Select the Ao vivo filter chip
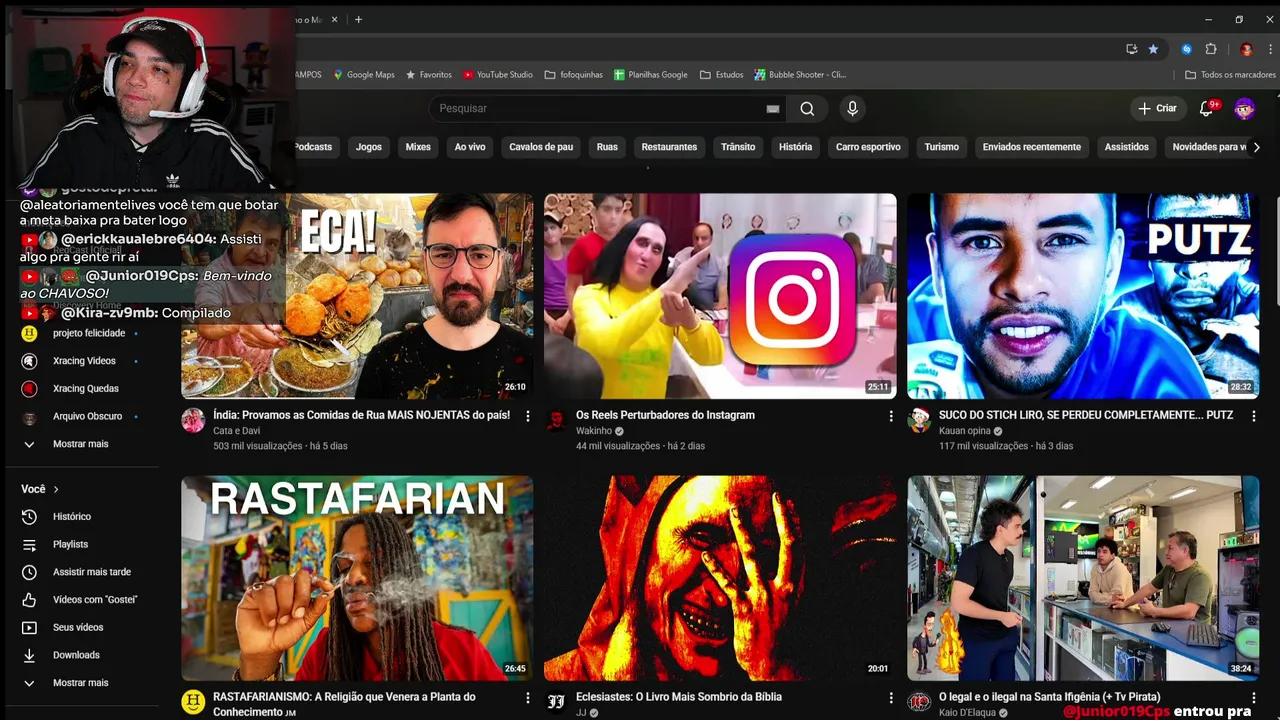The width and height of the screenshot is (1280, 720). click(x=470, y=147)
